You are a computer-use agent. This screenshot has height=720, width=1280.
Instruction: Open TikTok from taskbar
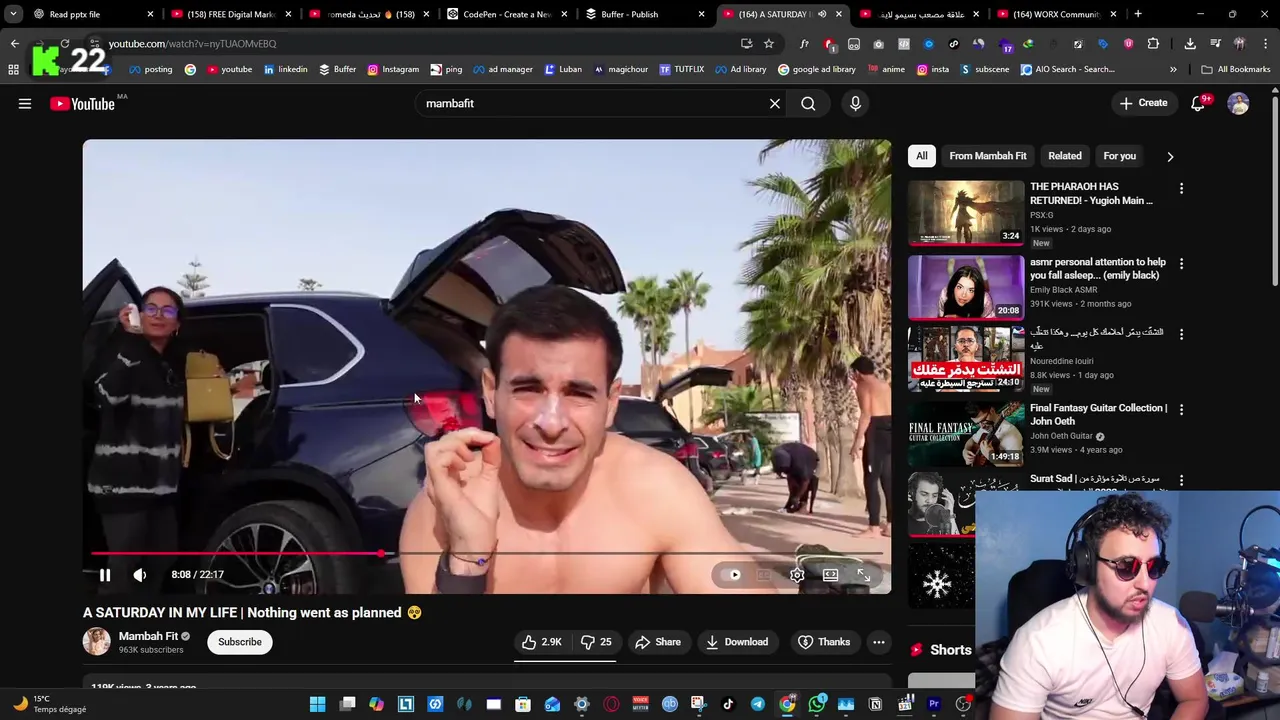[x=728, y=704]
